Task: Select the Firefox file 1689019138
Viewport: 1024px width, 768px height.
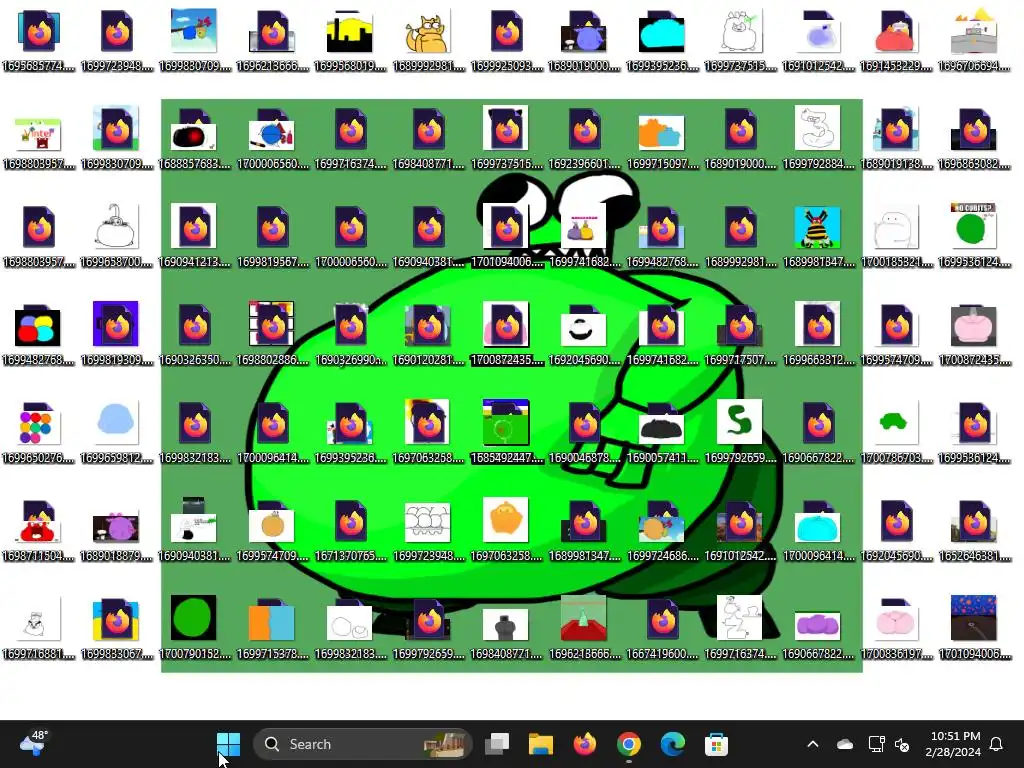Action: click(x=896, y=138)
